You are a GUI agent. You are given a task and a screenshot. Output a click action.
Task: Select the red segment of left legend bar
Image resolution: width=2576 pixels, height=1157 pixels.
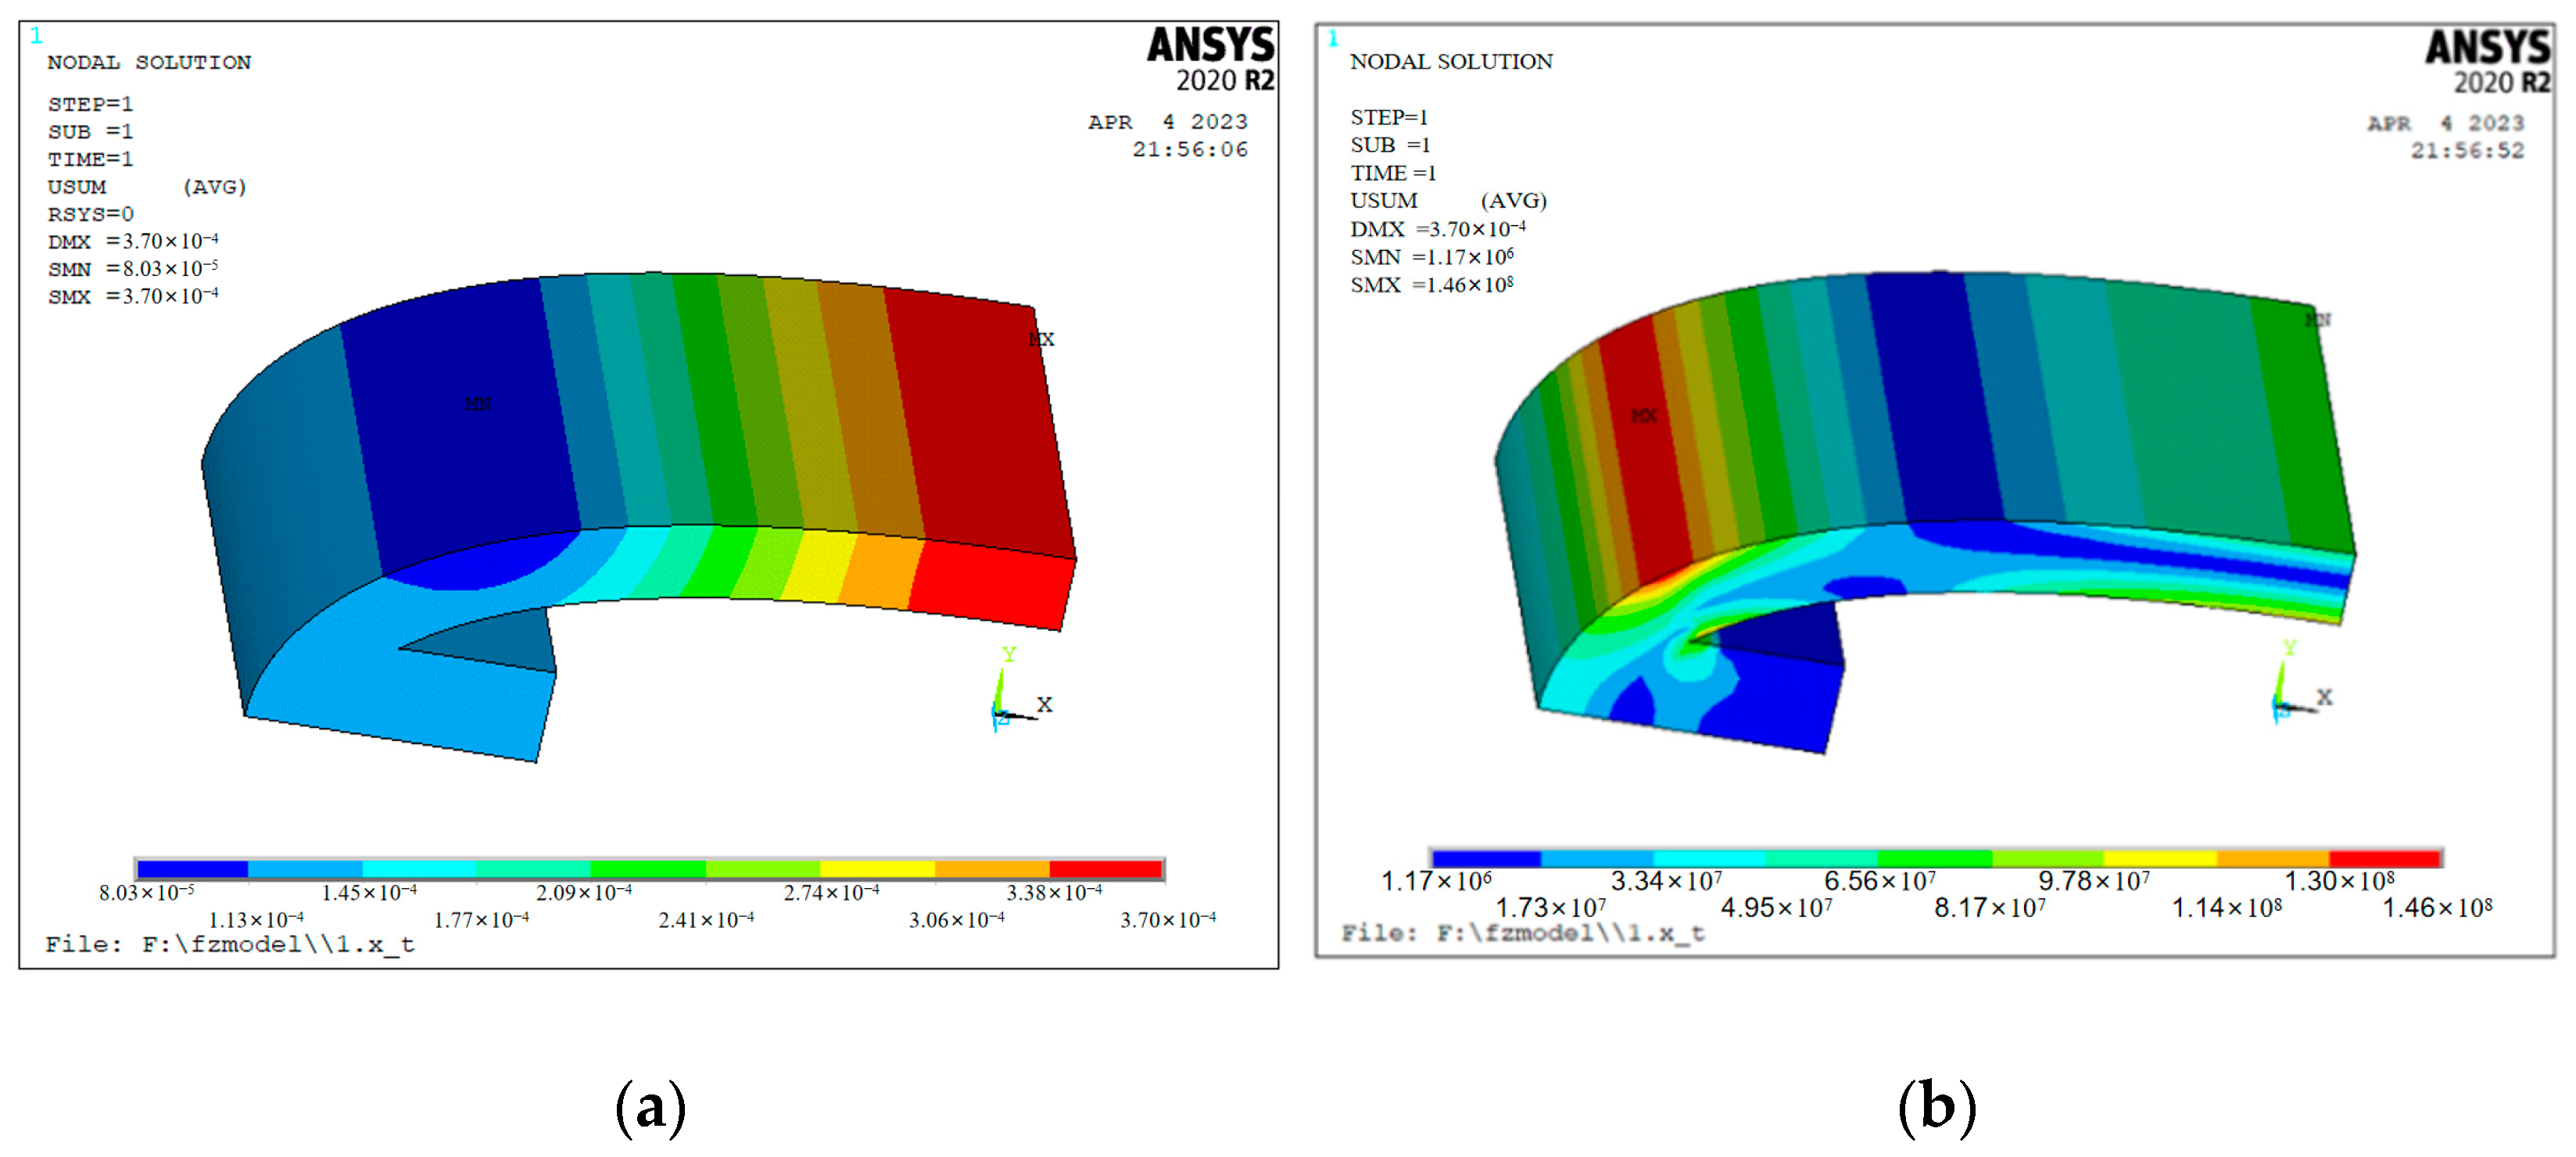point(1105,869)
